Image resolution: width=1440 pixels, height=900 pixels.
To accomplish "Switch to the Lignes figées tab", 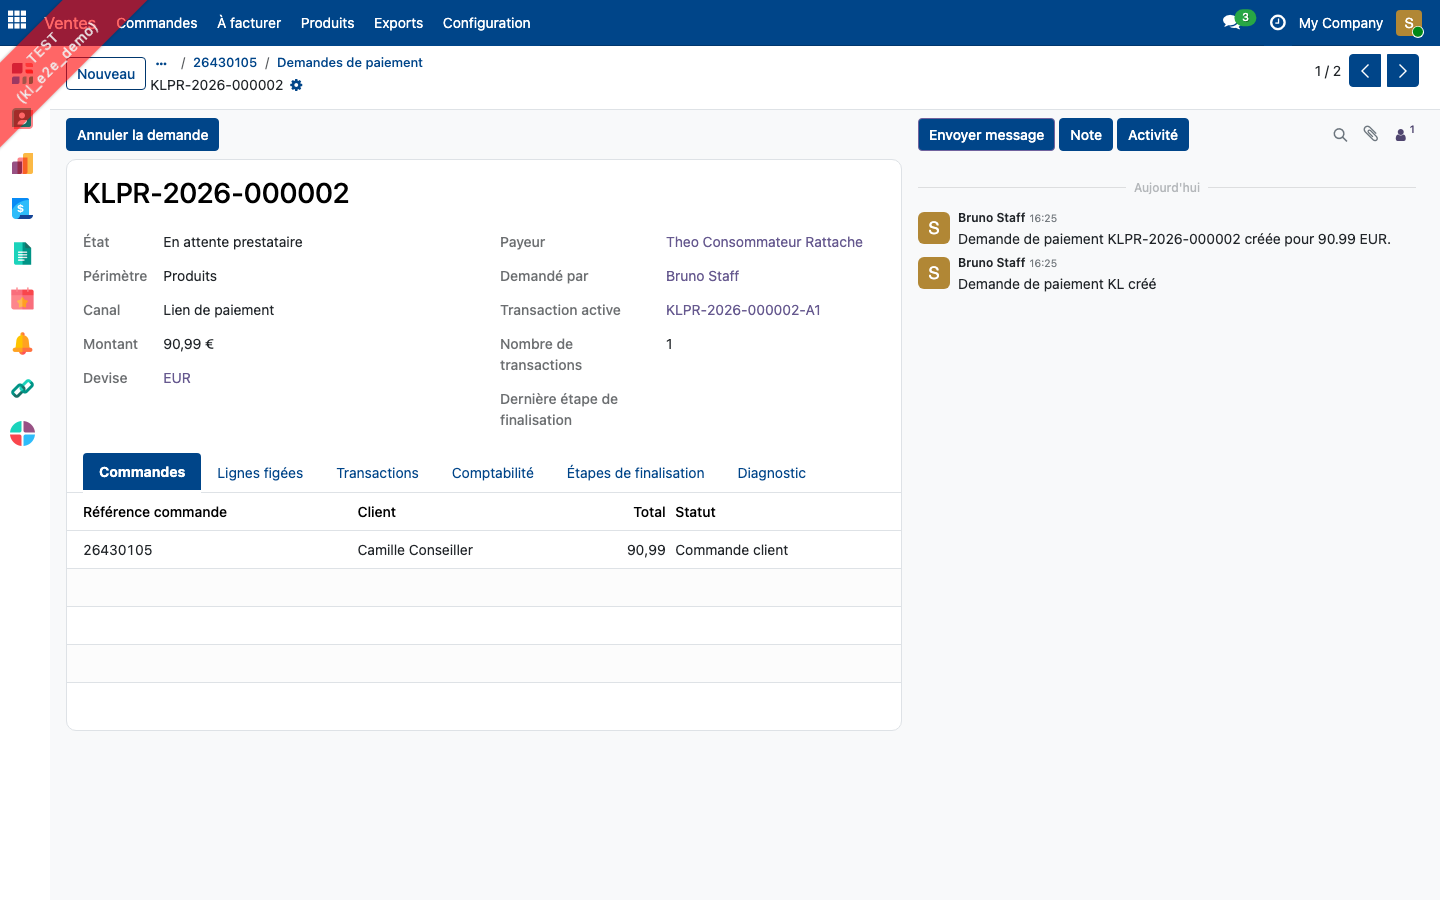I will pyautogui.click(x=260, y=473).
